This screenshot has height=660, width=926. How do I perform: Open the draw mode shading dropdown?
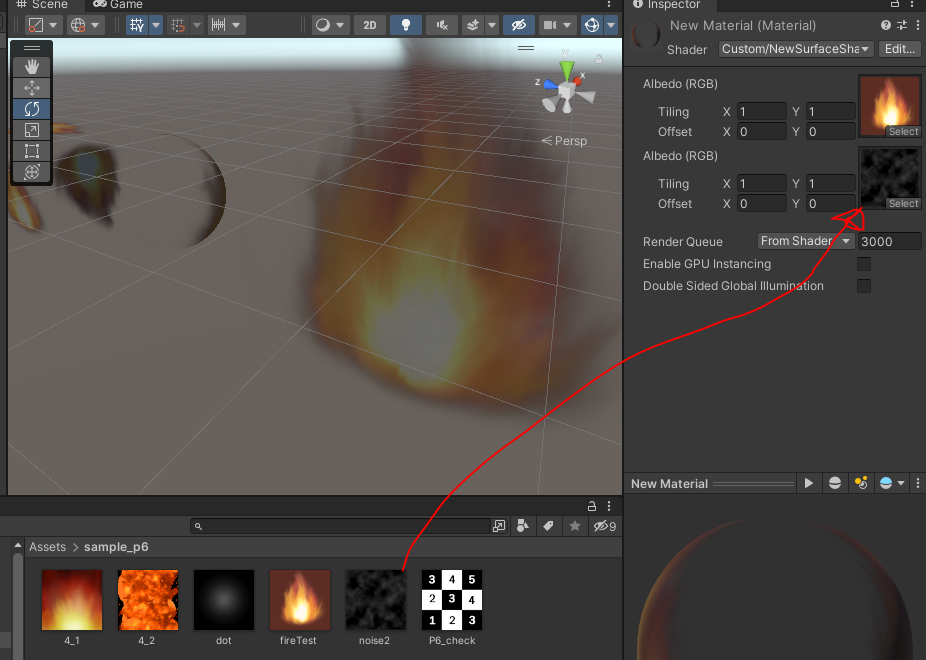click(330, 25)
